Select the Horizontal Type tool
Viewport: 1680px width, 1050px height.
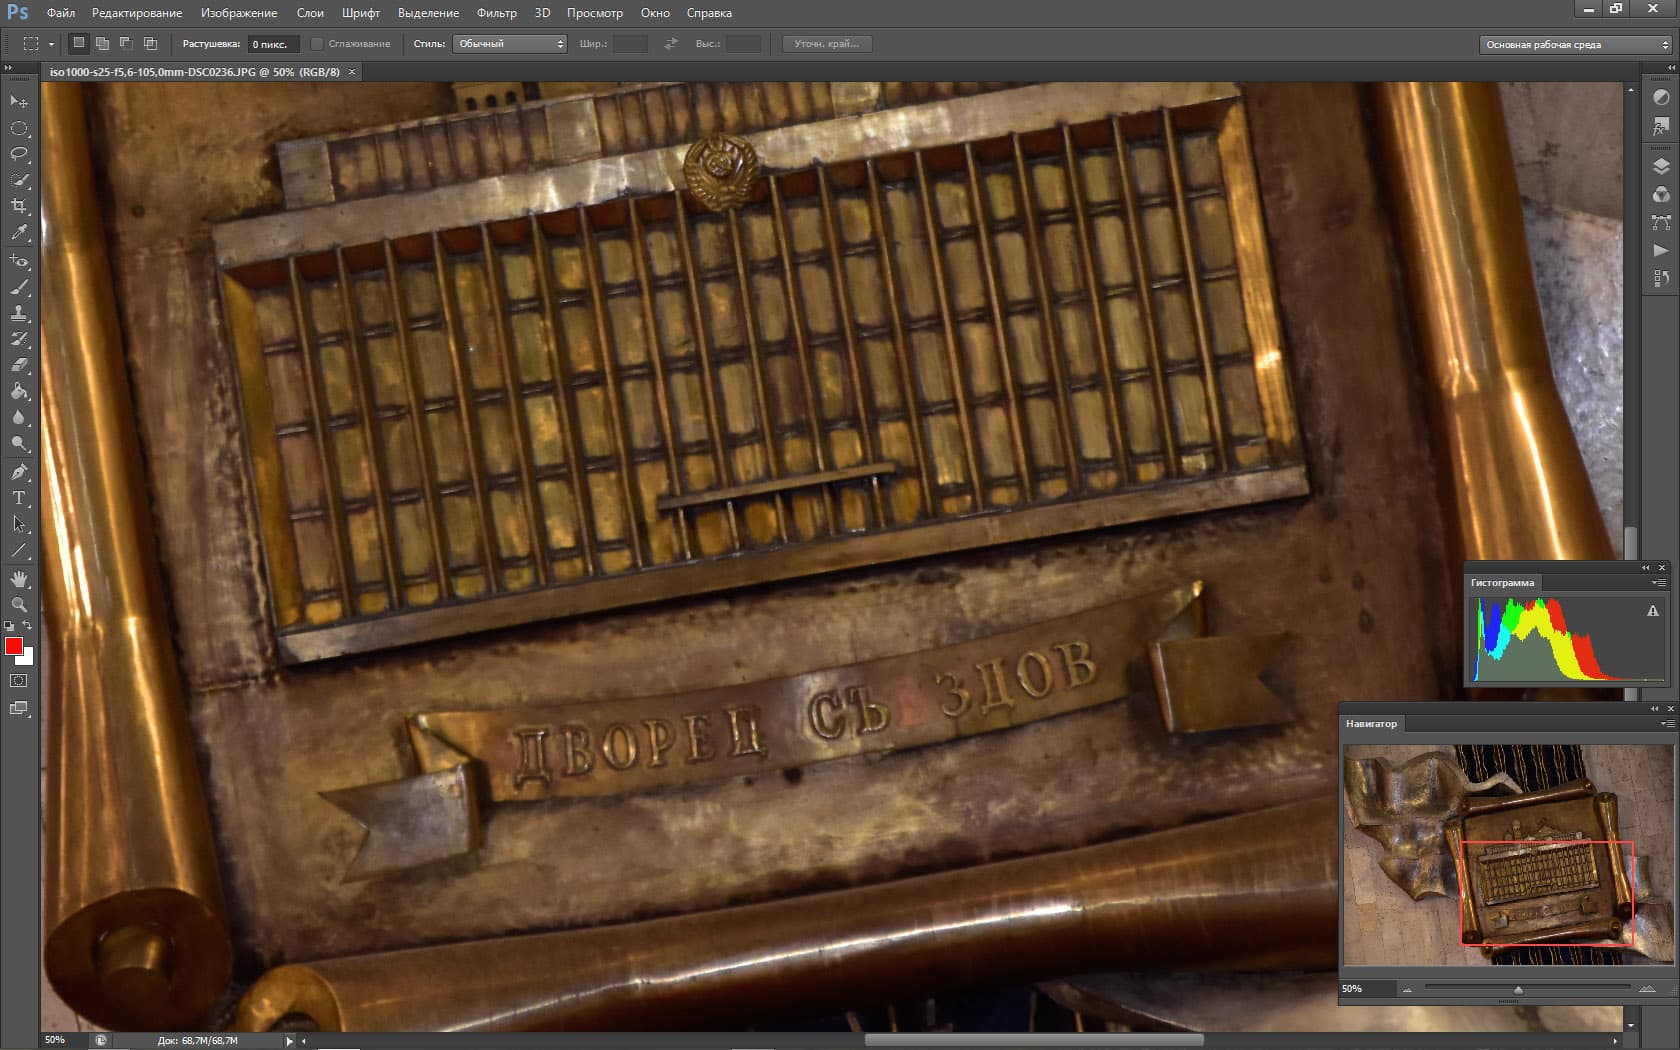19,498
